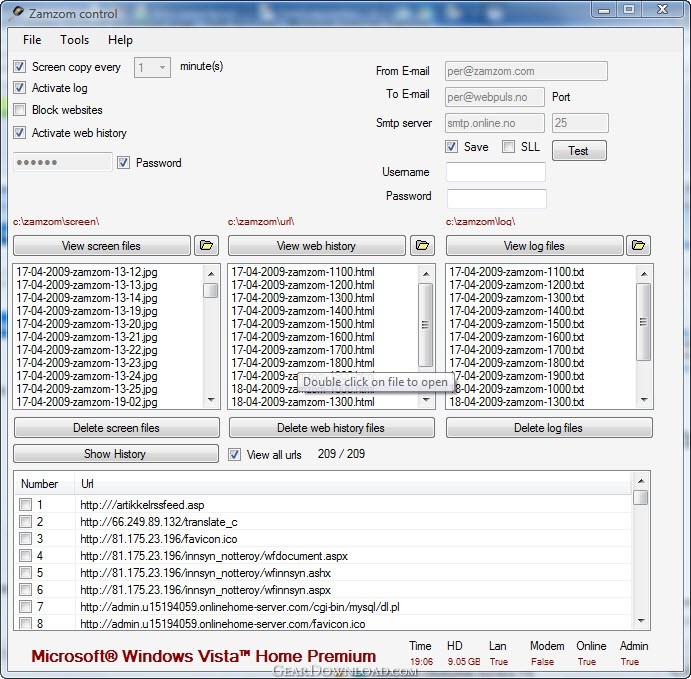Image resolution: width=691 pixels, height=679 pixels.
Task: Select url ending in wfdocument.aspx
Action: (214, 556)
